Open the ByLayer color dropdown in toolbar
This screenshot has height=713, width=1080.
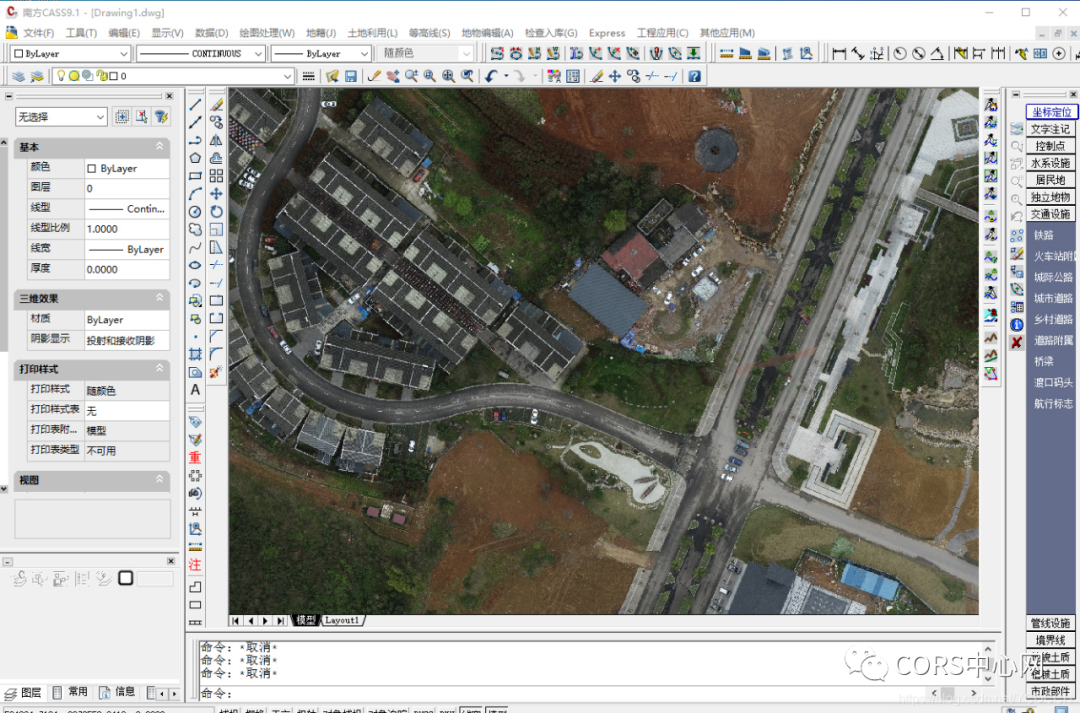[x=72, y=53]
